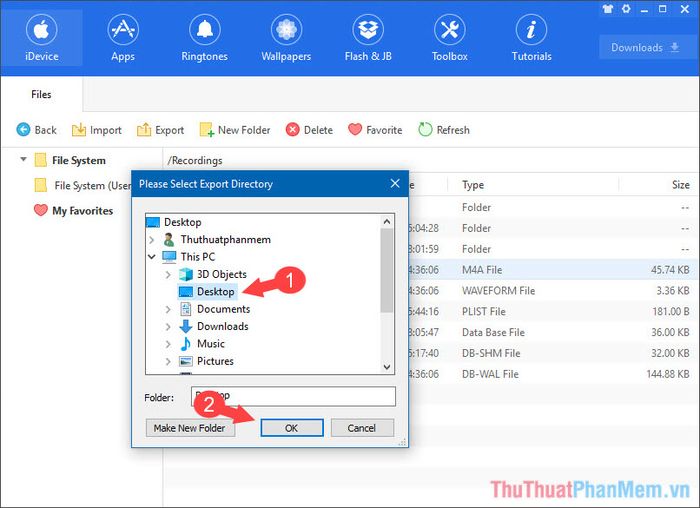700x508 pixels.
Task: Go Back using the toolbar arrow
Action: coord(37,130)
